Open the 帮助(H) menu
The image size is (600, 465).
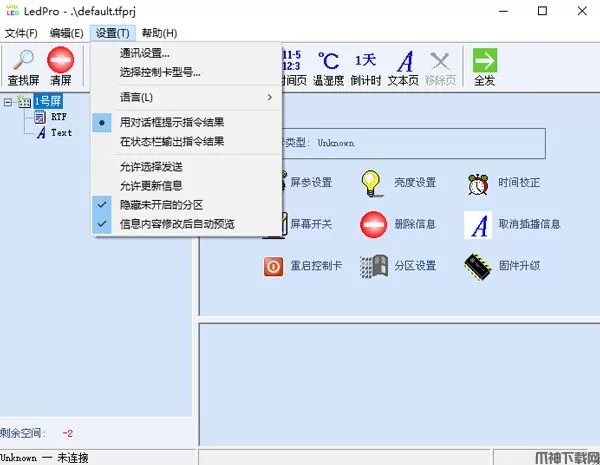159,33
